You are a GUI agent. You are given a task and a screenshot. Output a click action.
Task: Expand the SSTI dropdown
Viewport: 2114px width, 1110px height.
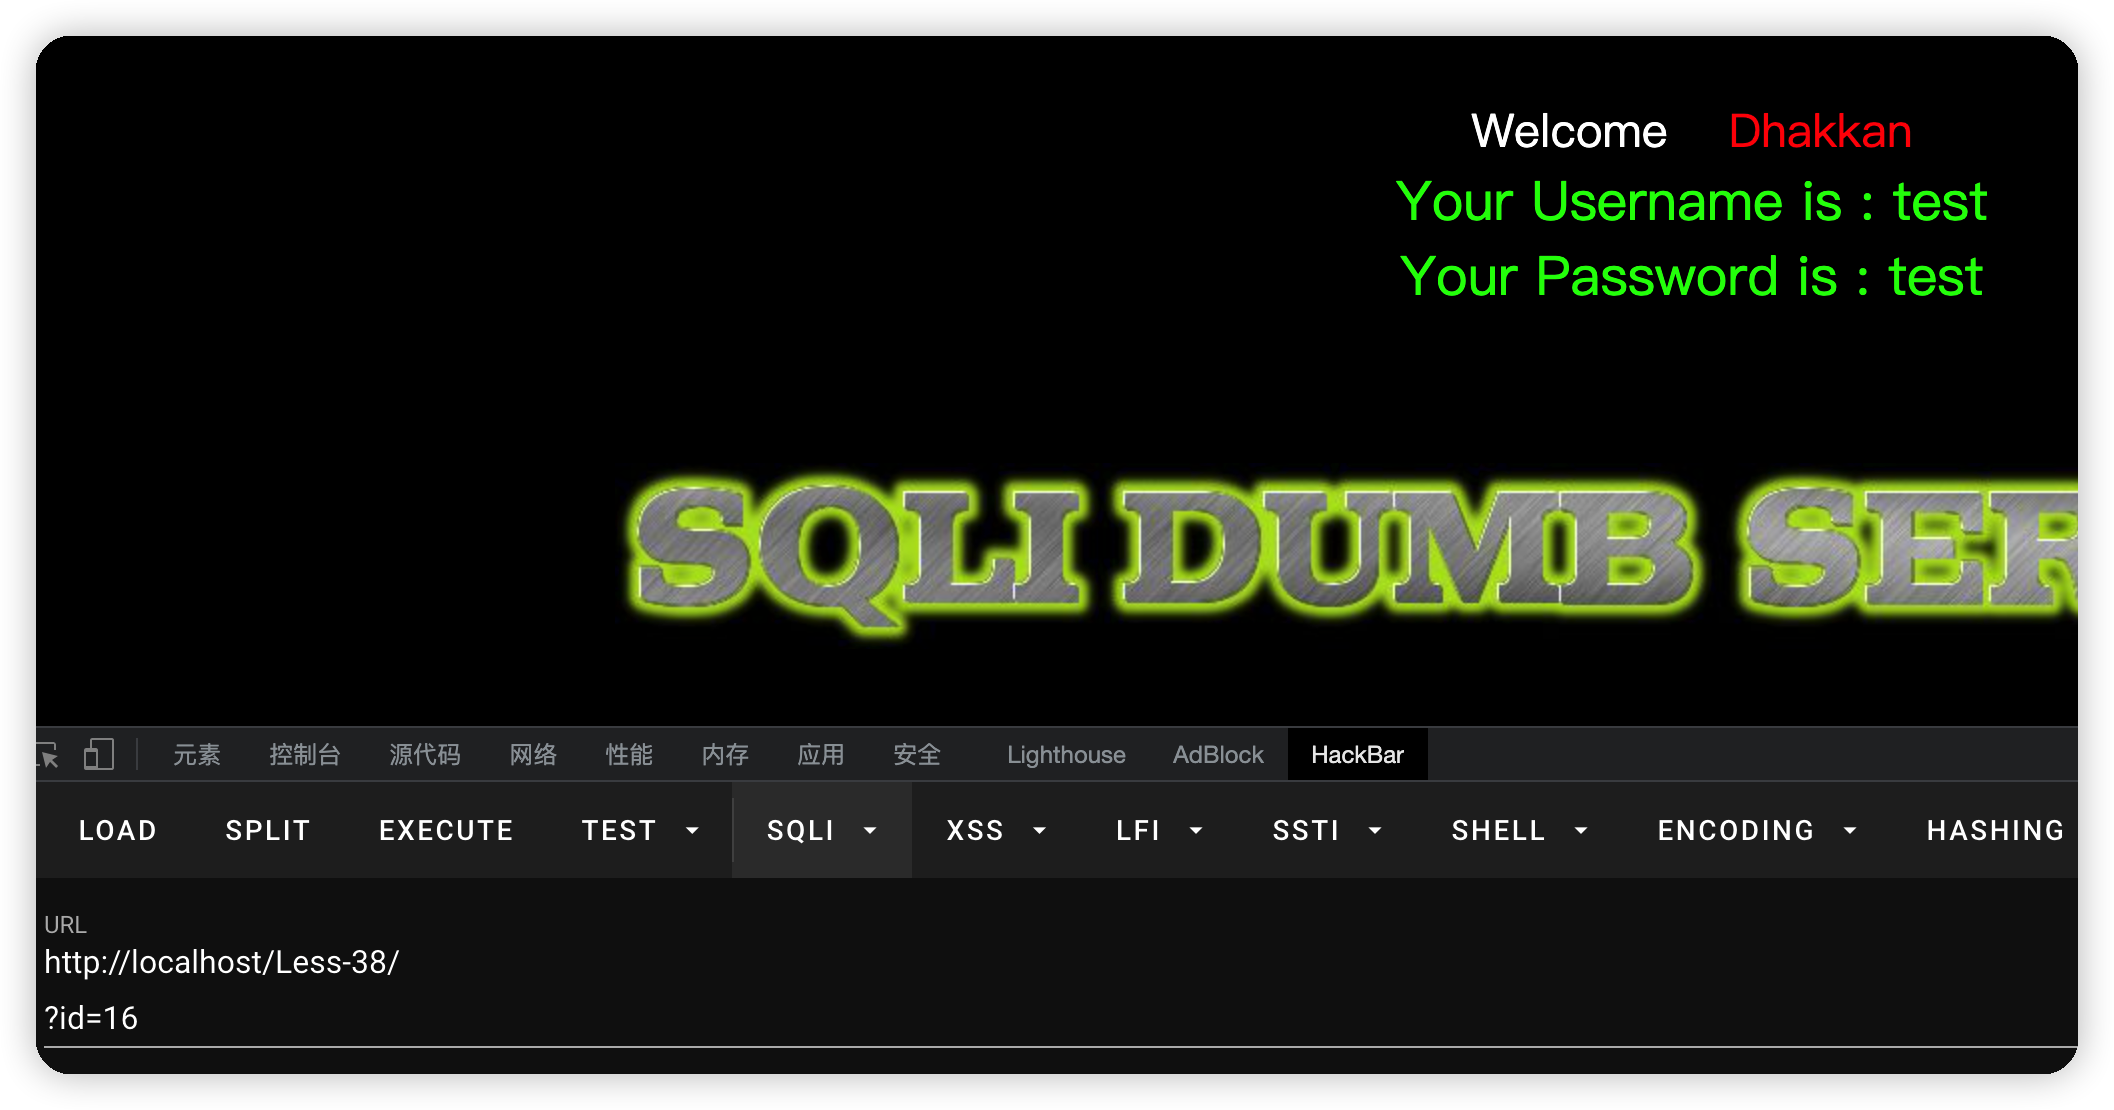[1327, 830]
